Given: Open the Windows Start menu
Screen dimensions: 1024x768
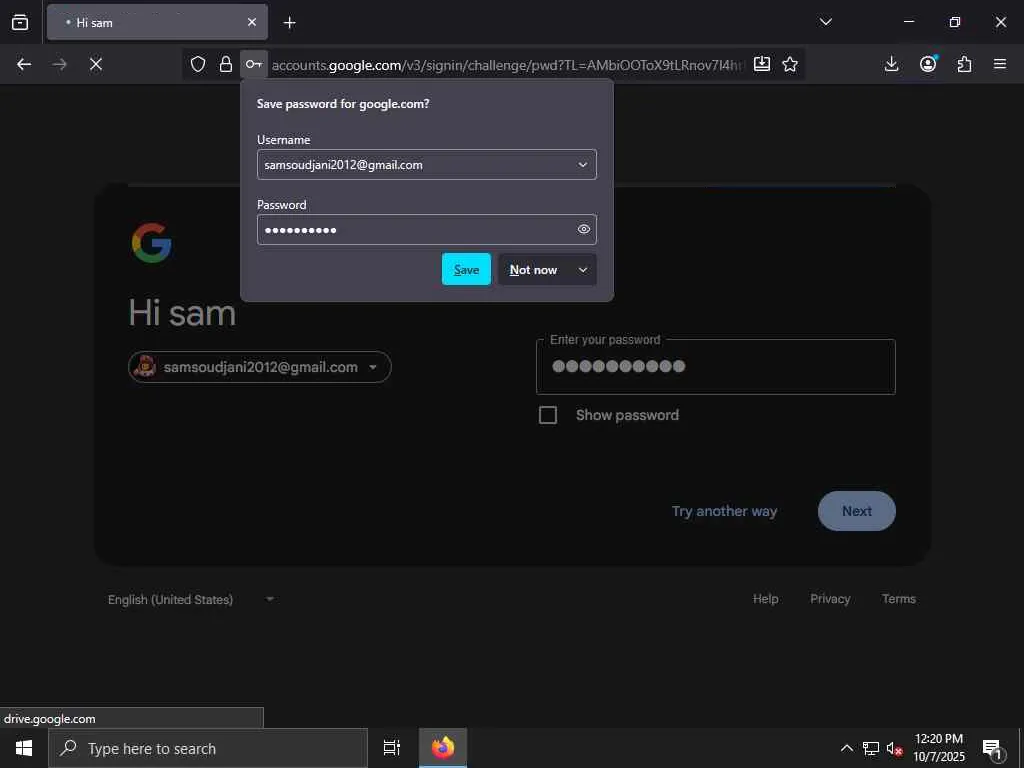Looking at the screenshot, I should pos(24,748).
